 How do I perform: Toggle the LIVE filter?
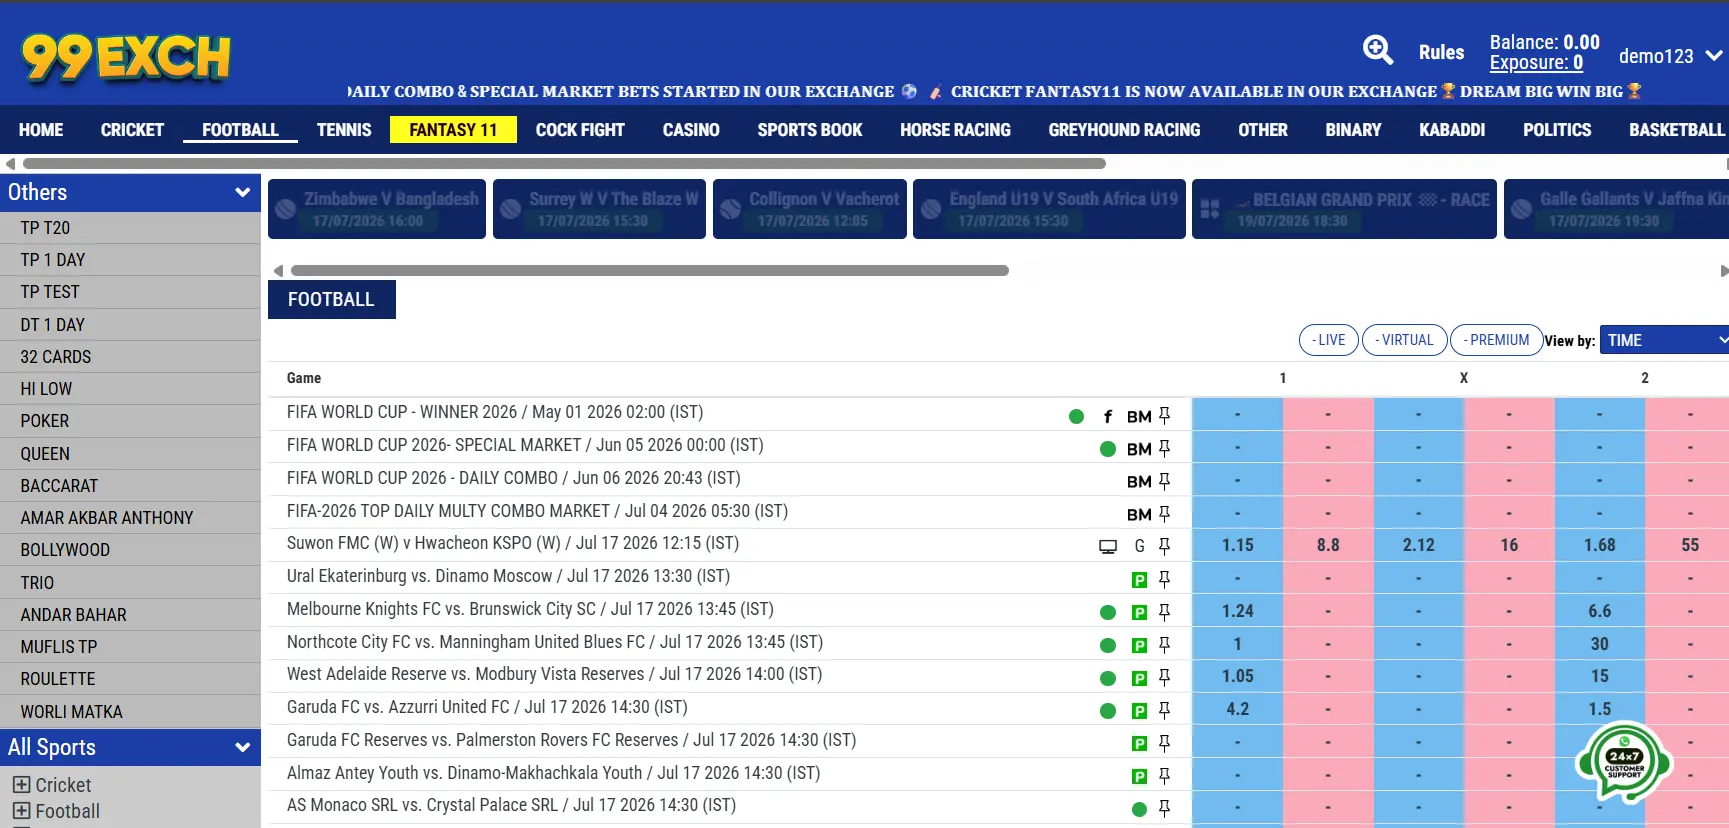point(1329,340)
